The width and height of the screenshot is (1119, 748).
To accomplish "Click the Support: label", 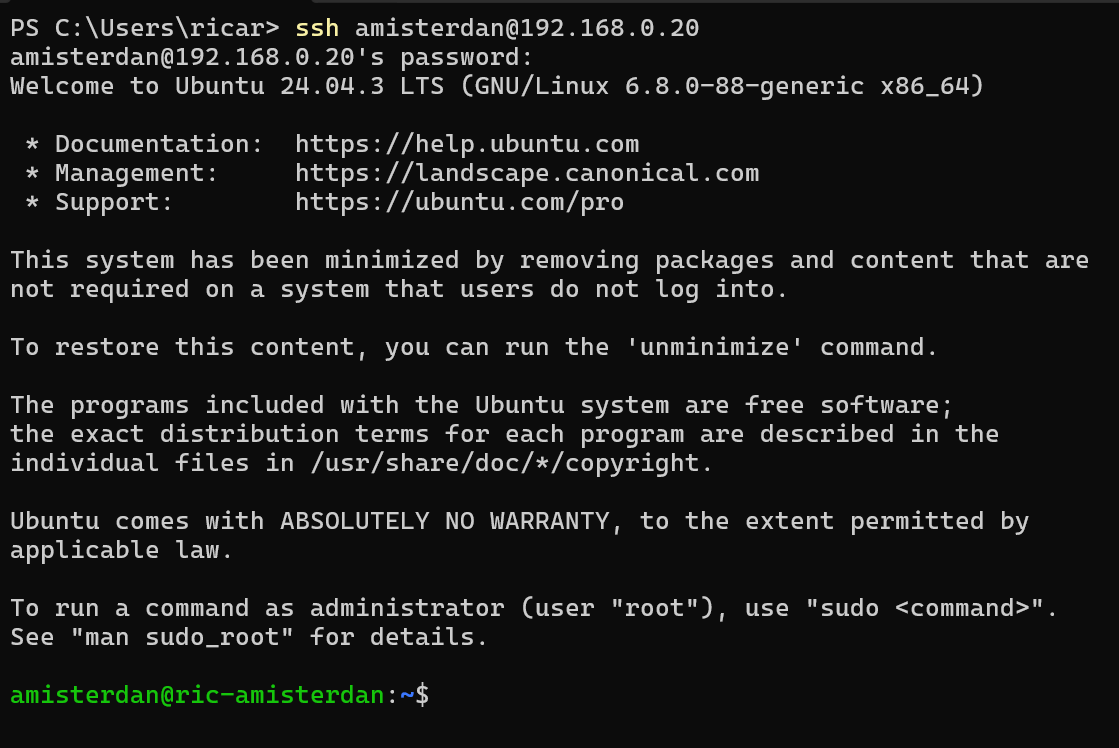I will pos(114,202).
